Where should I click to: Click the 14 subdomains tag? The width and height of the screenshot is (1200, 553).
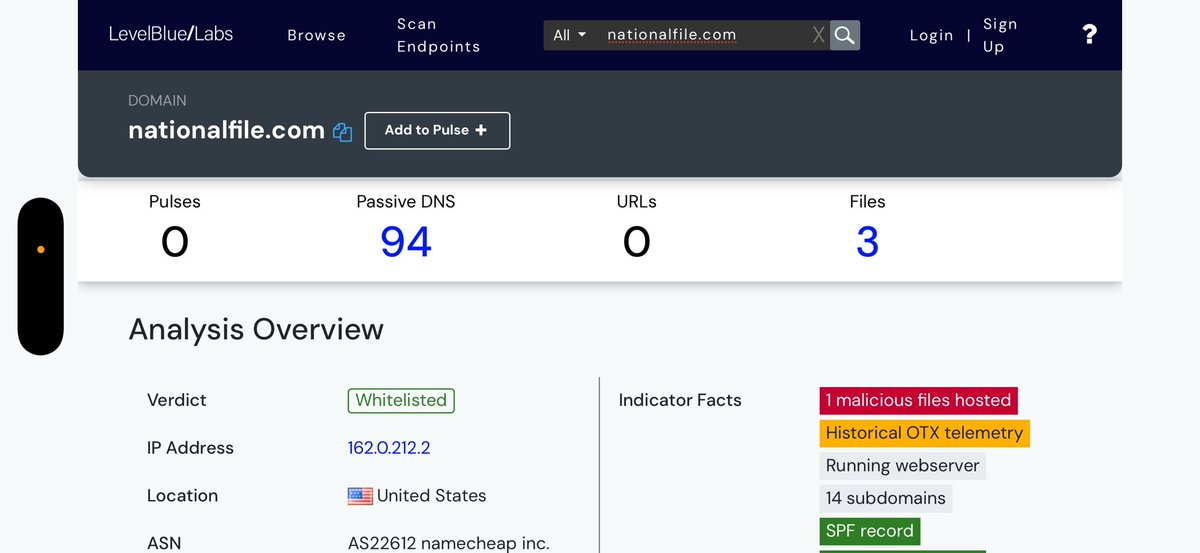885,498
